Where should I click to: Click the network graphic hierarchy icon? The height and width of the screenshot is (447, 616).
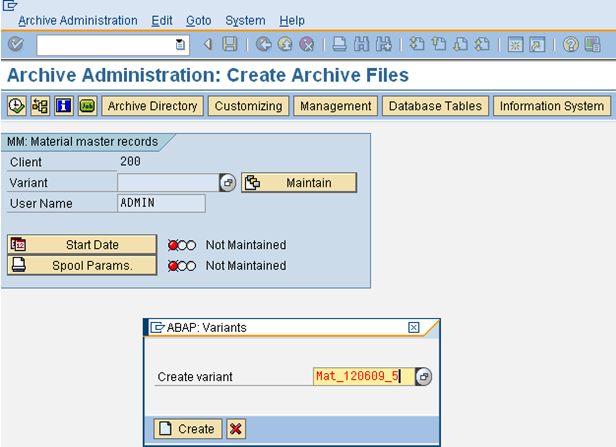coord(40,106)
